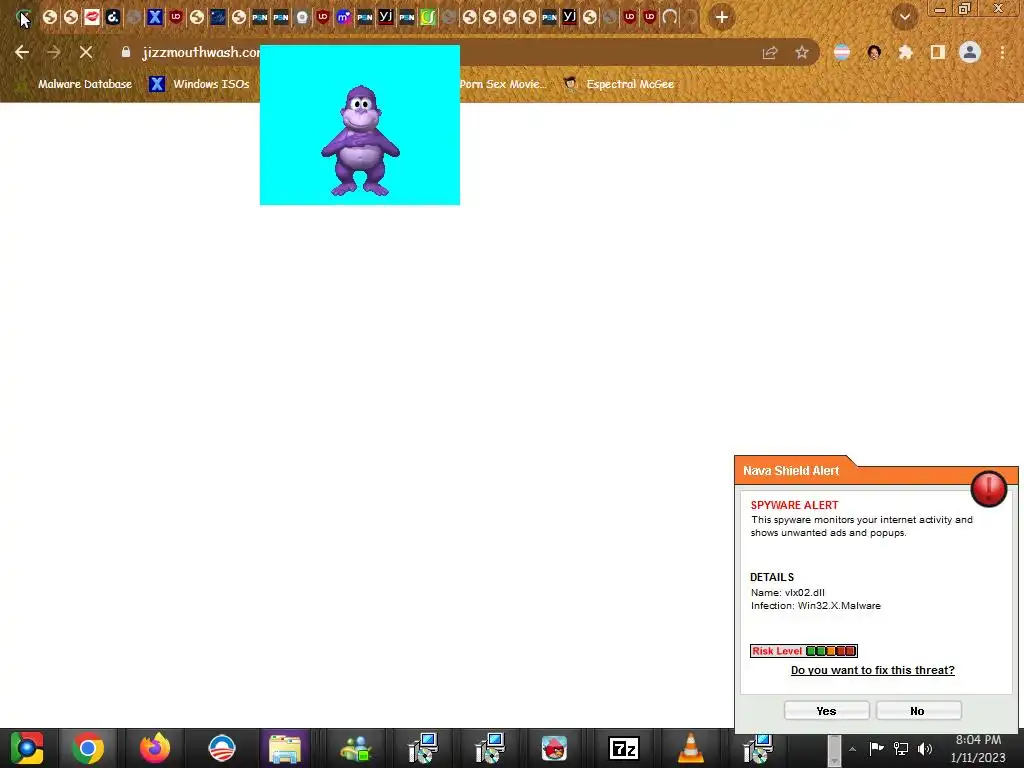Image resolution: width=1024 pixels, height=768 pixels.
Task: Click Yes on the Nava Shield Alert
Action: [826, 711]
